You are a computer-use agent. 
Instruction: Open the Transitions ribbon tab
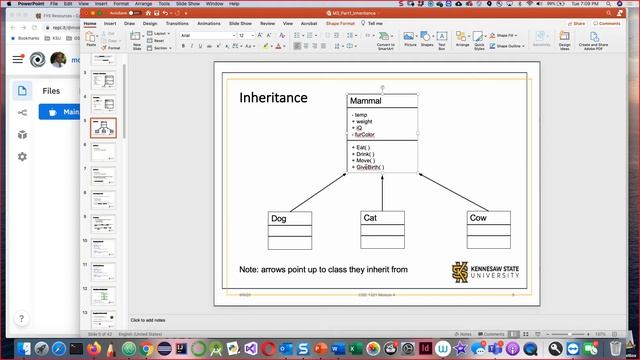pyautogui.click(x=177, y=24)
